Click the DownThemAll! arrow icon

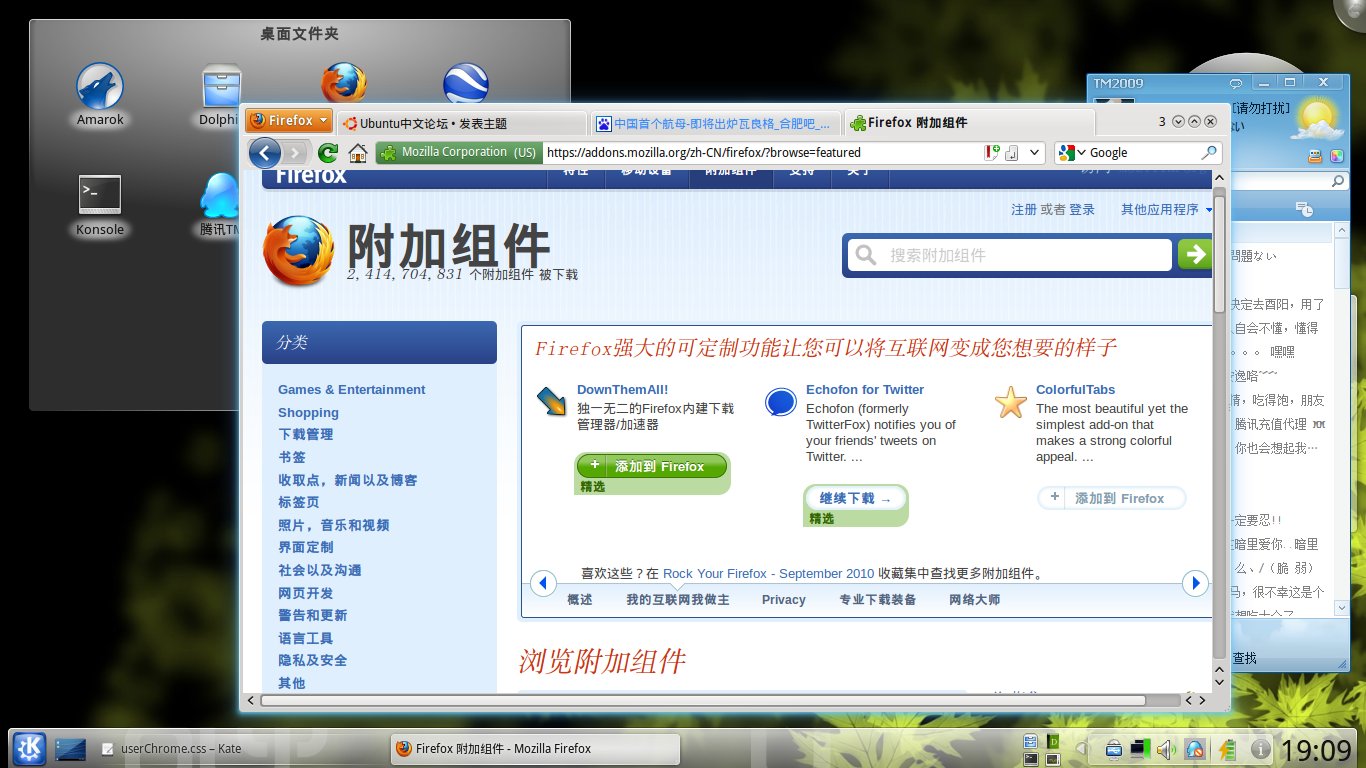(551, 401)
